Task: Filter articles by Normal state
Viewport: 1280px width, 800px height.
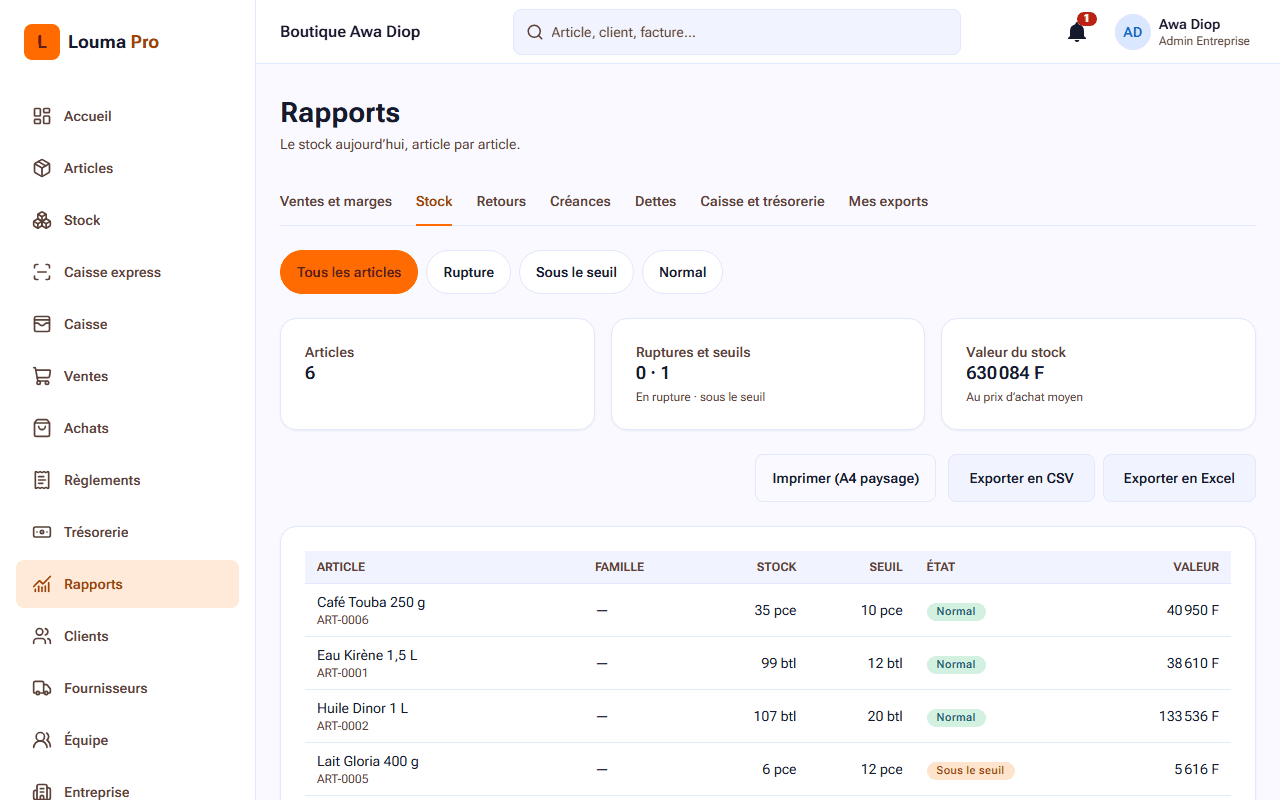Action: click(683, 272)
